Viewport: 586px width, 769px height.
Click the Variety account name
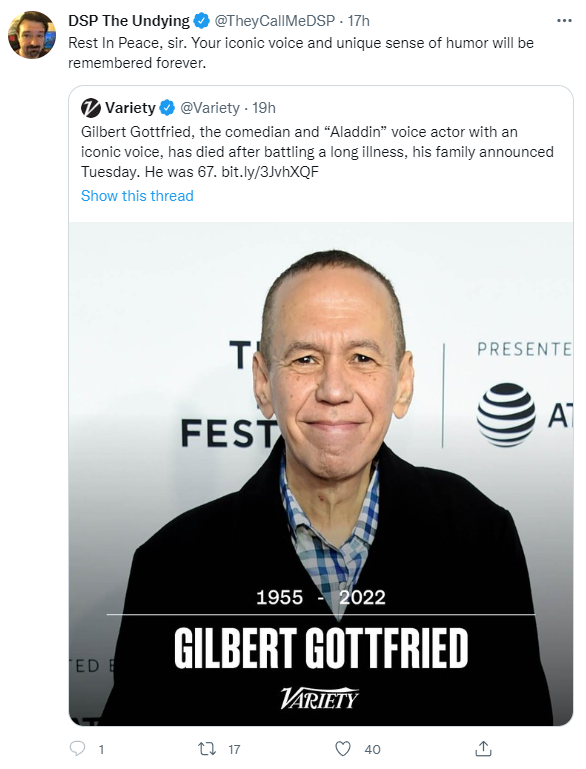[x=130, y=108]
